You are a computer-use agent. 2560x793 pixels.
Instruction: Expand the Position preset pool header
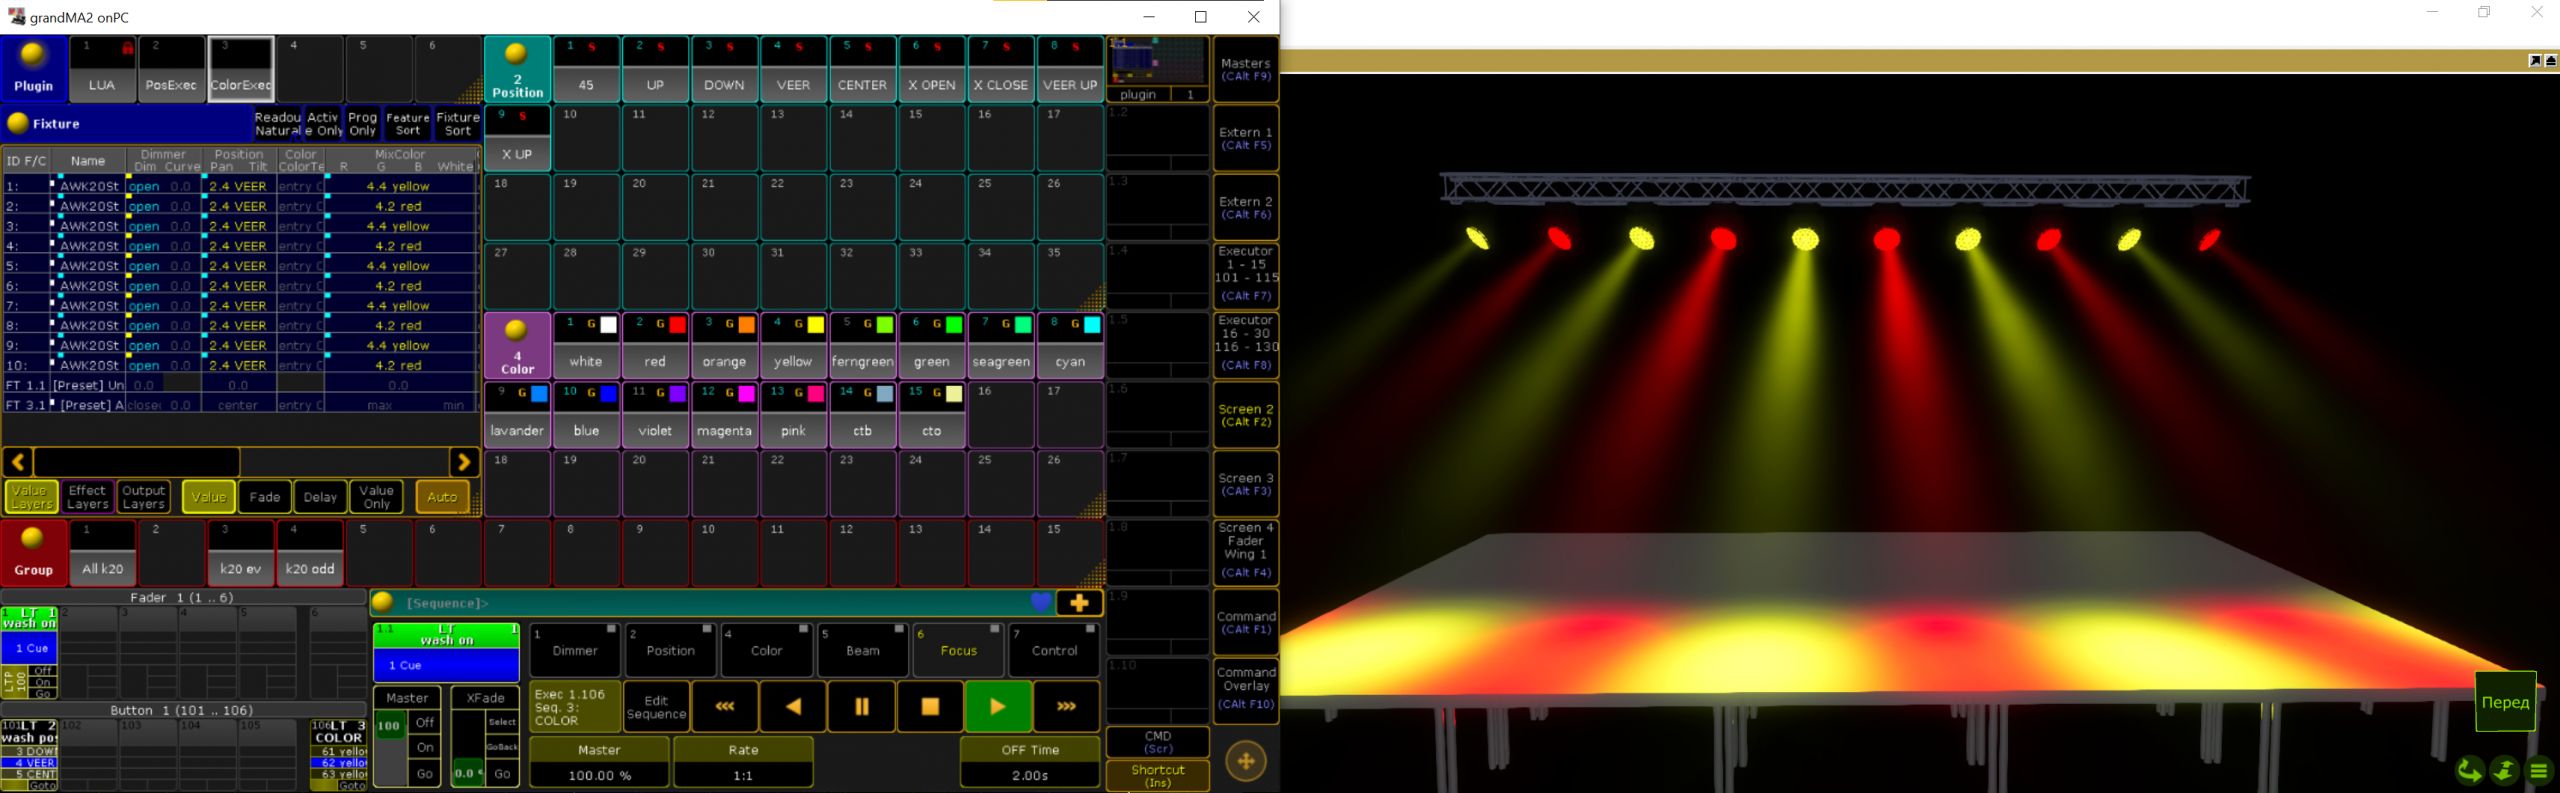click(x=517, y=69)
